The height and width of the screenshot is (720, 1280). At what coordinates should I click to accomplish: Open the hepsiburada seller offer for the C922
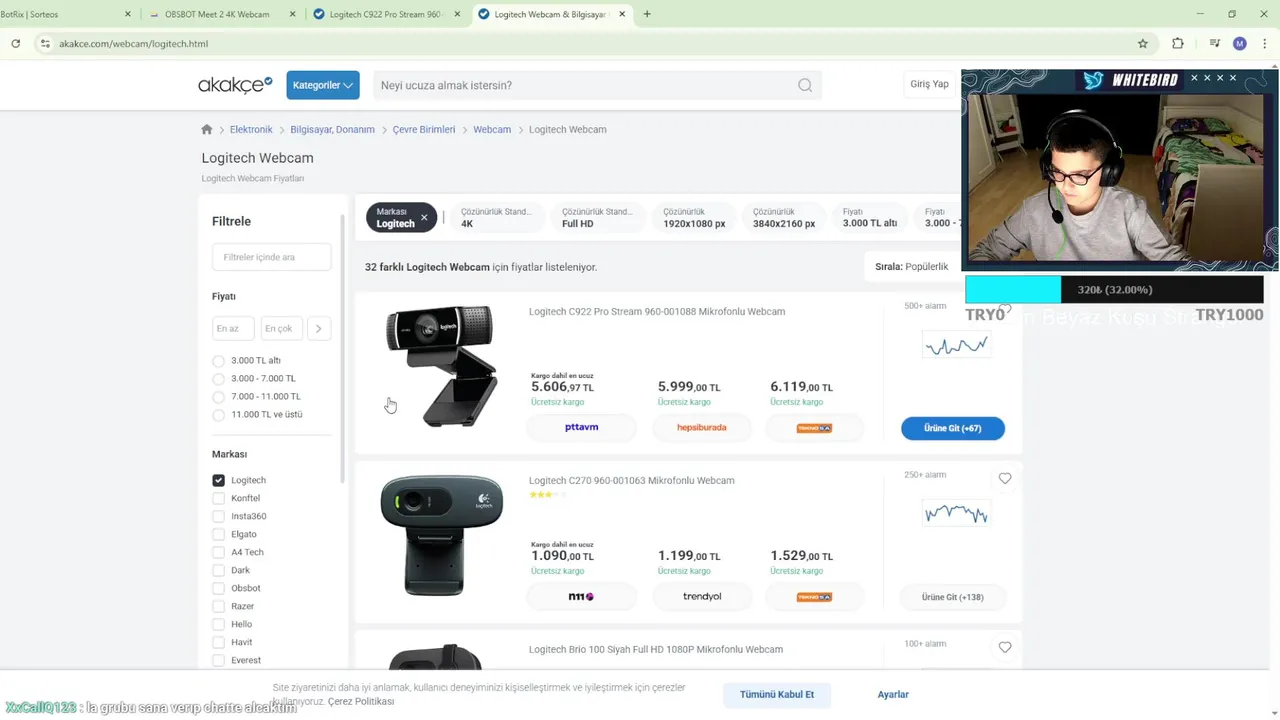702,427
